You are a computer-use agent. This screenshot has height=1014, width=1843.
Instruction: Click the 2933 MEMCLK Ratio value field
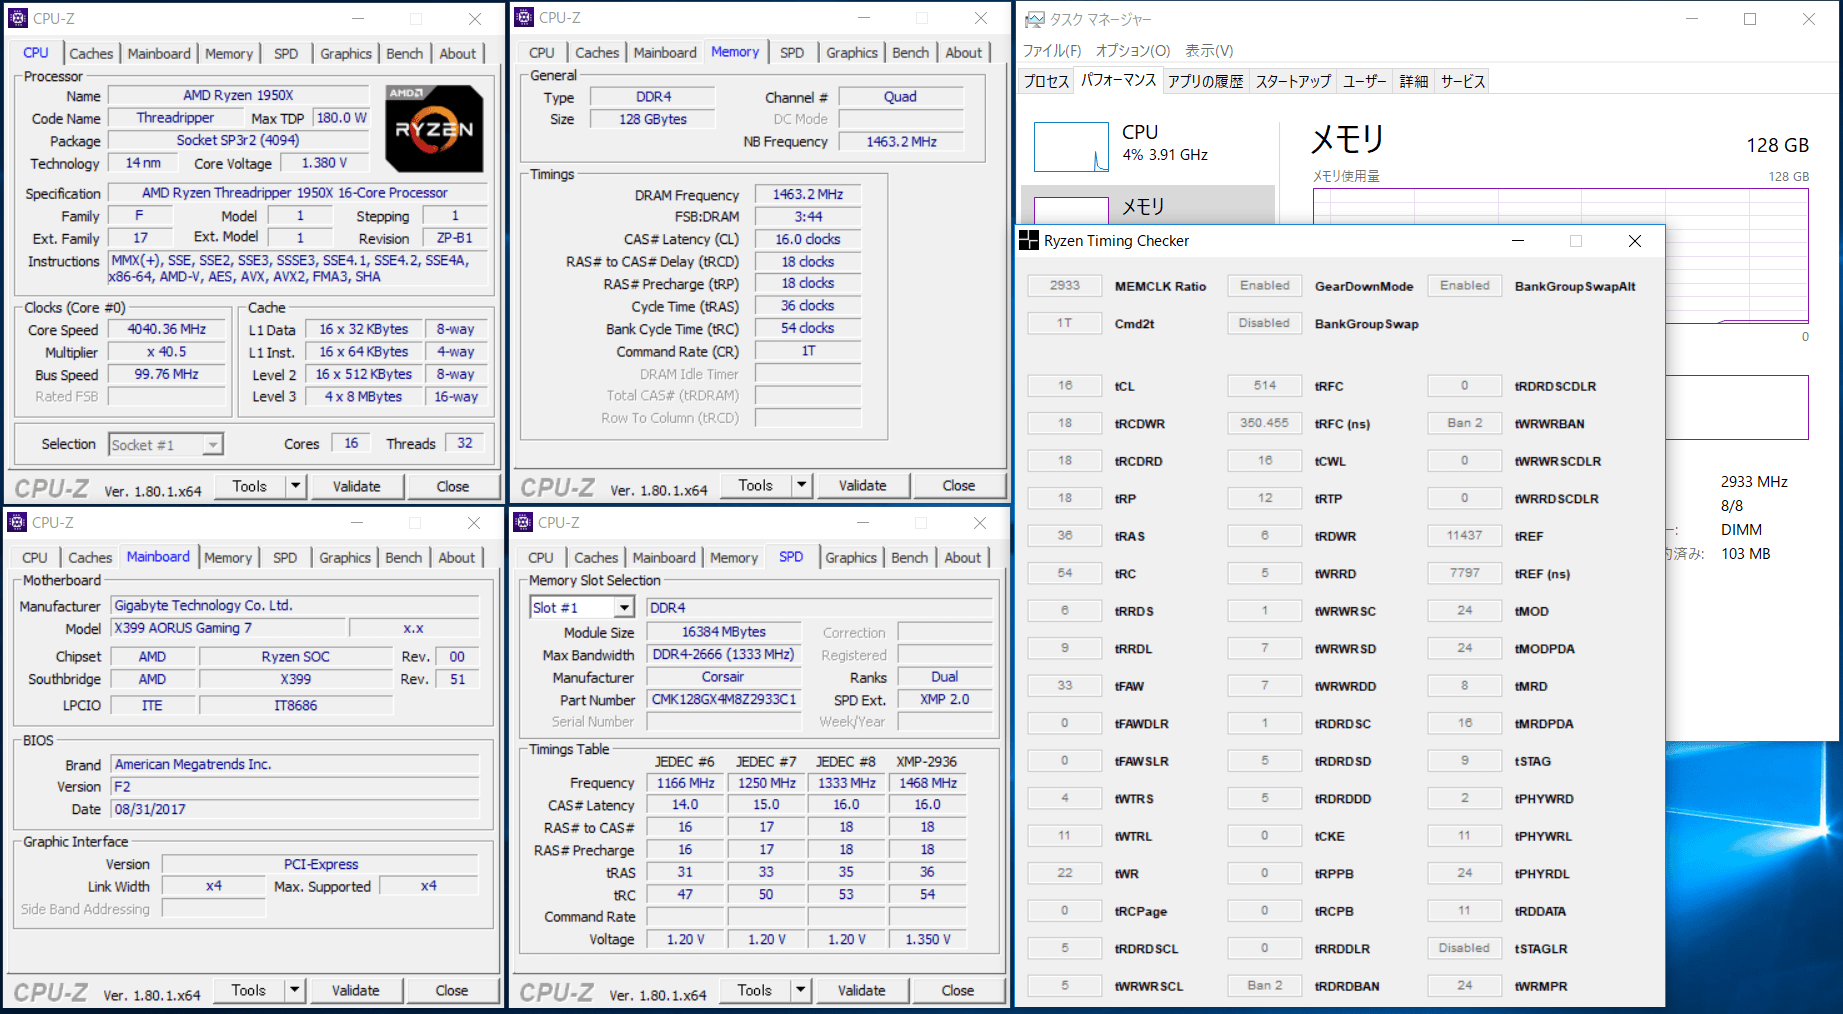1065,285
